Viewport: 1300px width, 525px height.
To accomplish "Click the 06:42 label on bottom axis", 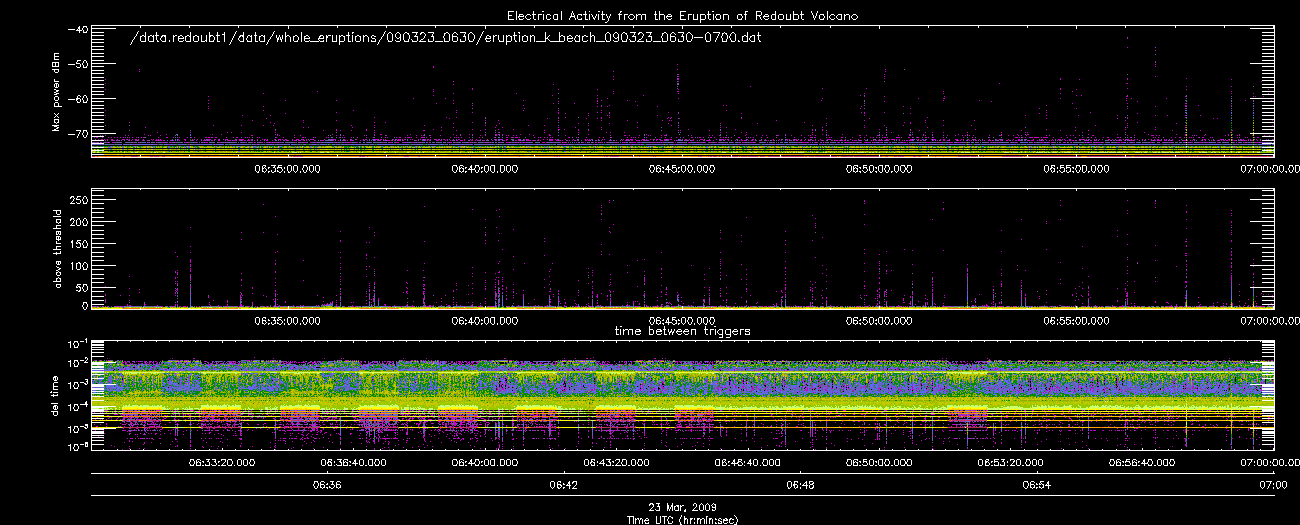I will [564, 485].
